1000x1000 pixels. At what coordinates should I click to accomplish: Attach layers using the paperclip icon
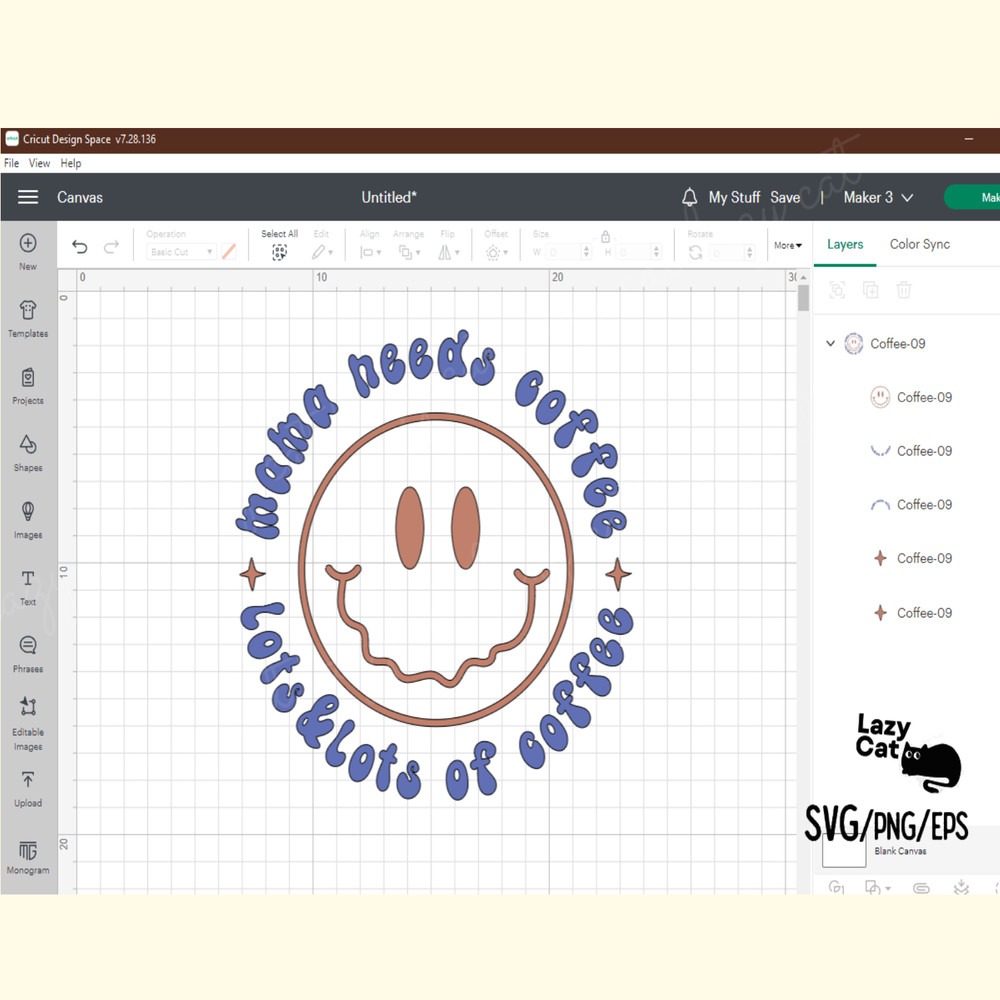coord(921,888)
